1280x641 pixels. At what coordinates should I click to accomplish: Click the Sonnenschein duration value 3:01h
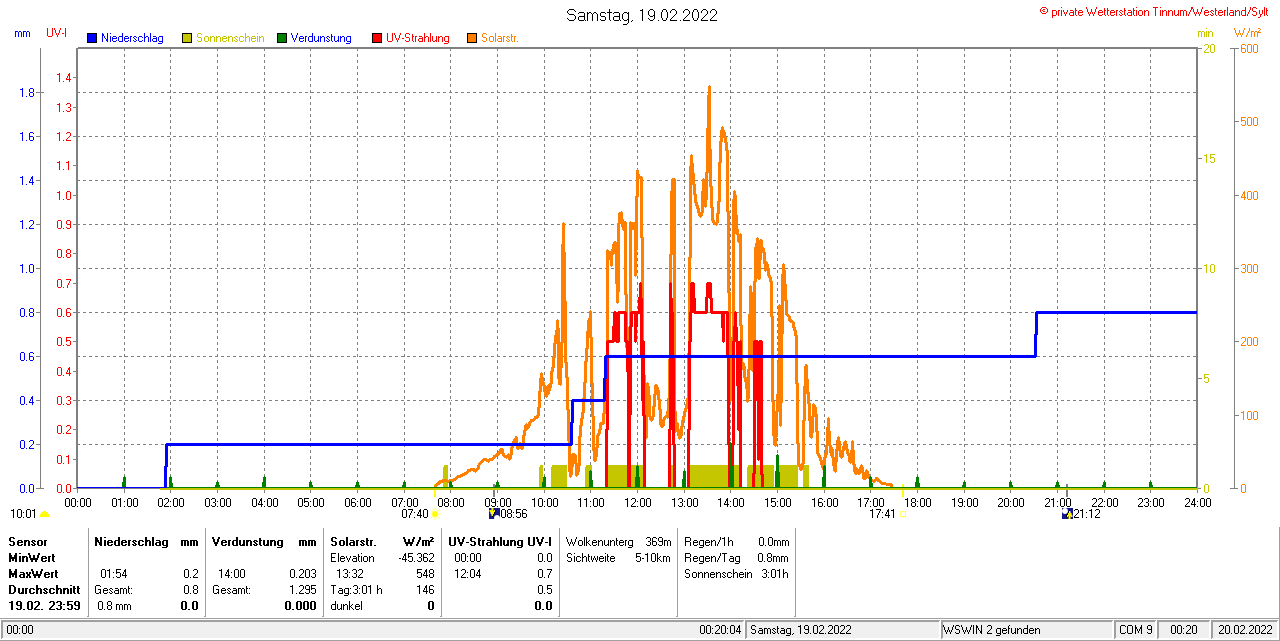coord(775,574)
